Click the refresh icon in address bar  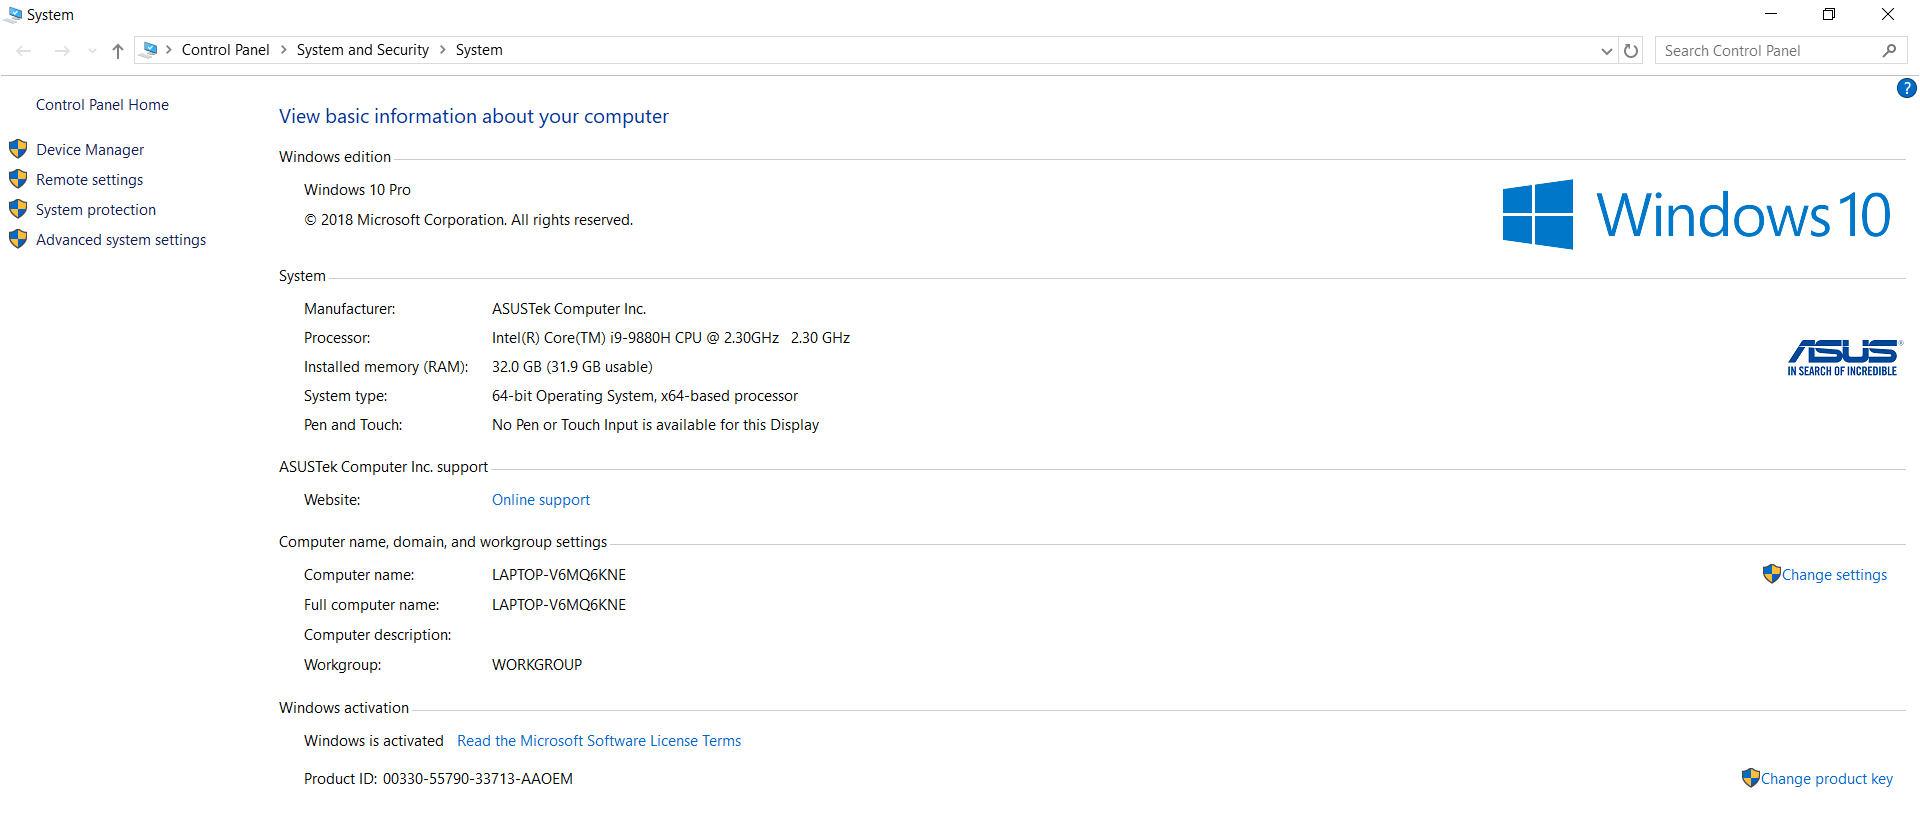(1631, 51)
